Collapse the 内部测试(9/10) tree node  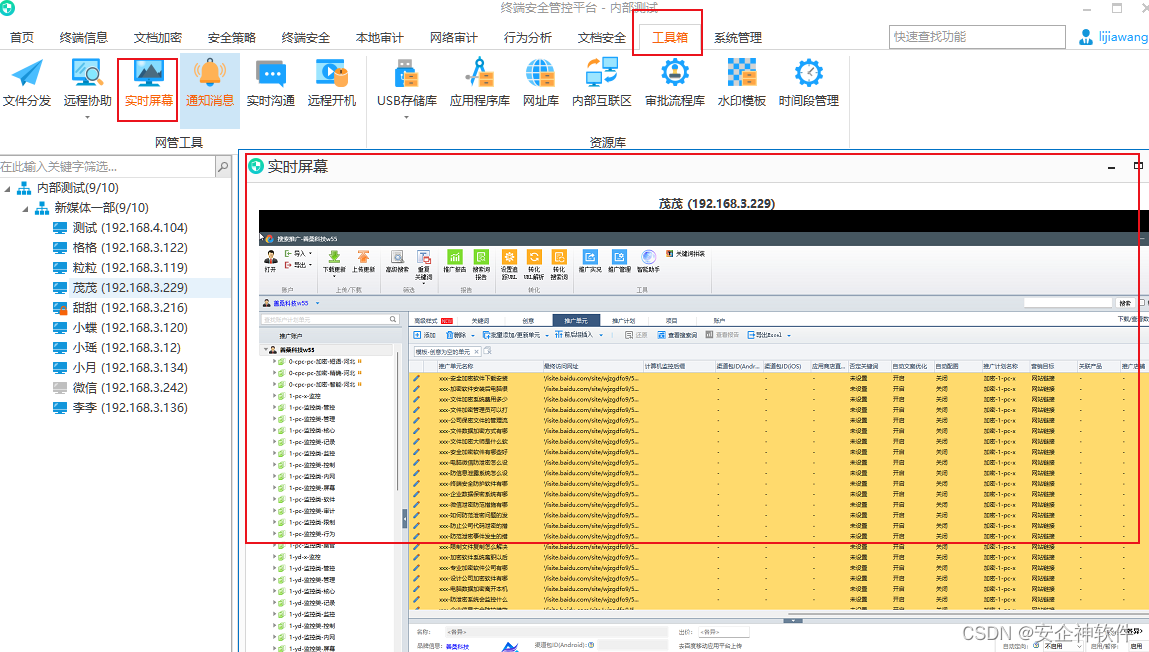tap(7, 188)
